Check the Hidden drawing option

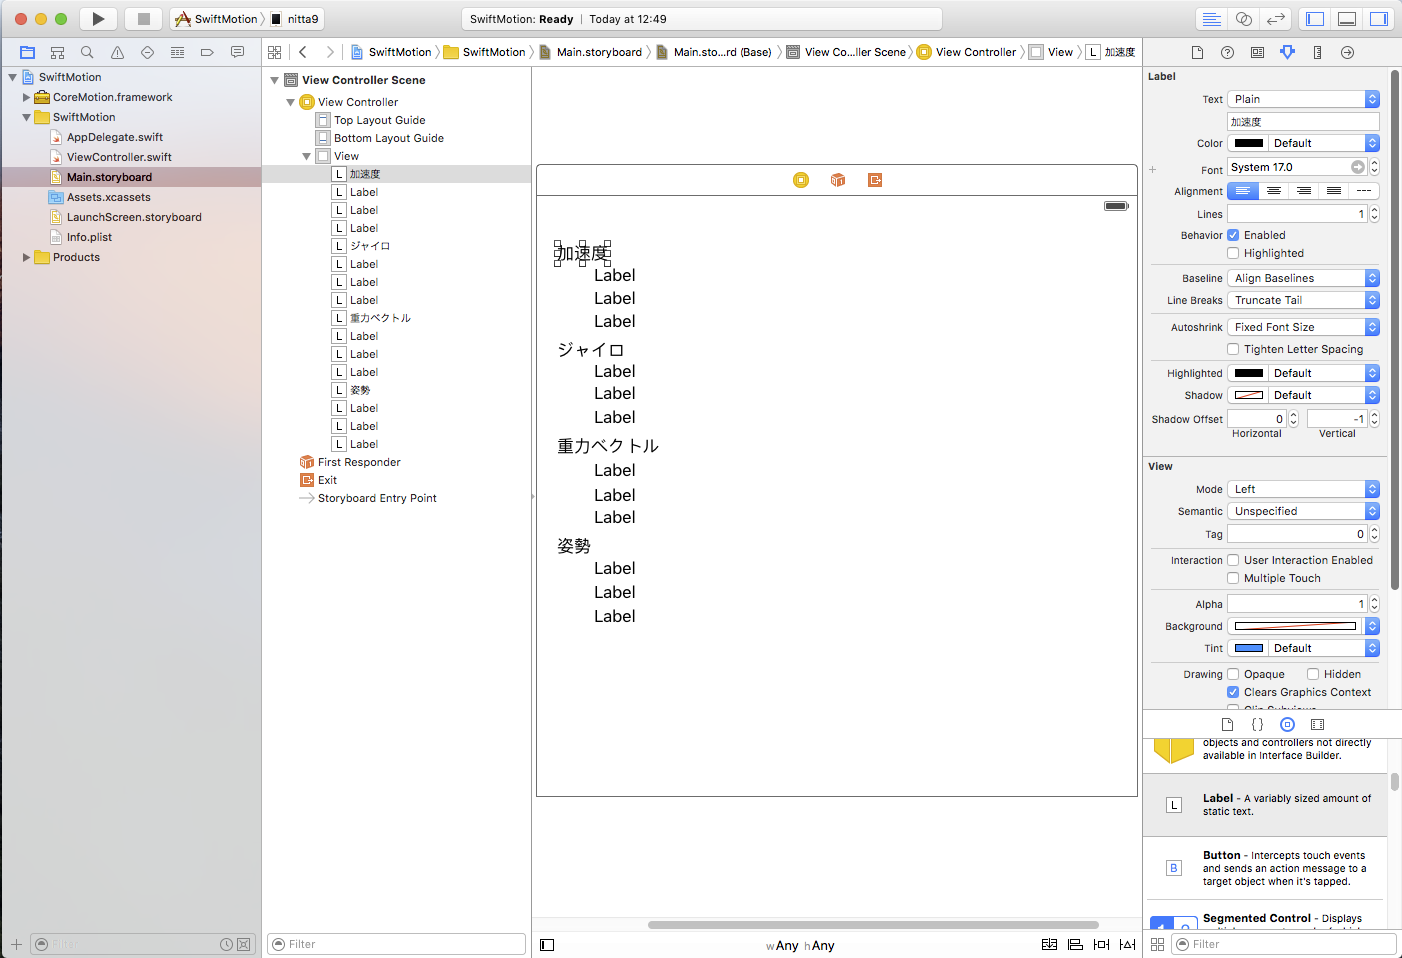coord(1313,674)
